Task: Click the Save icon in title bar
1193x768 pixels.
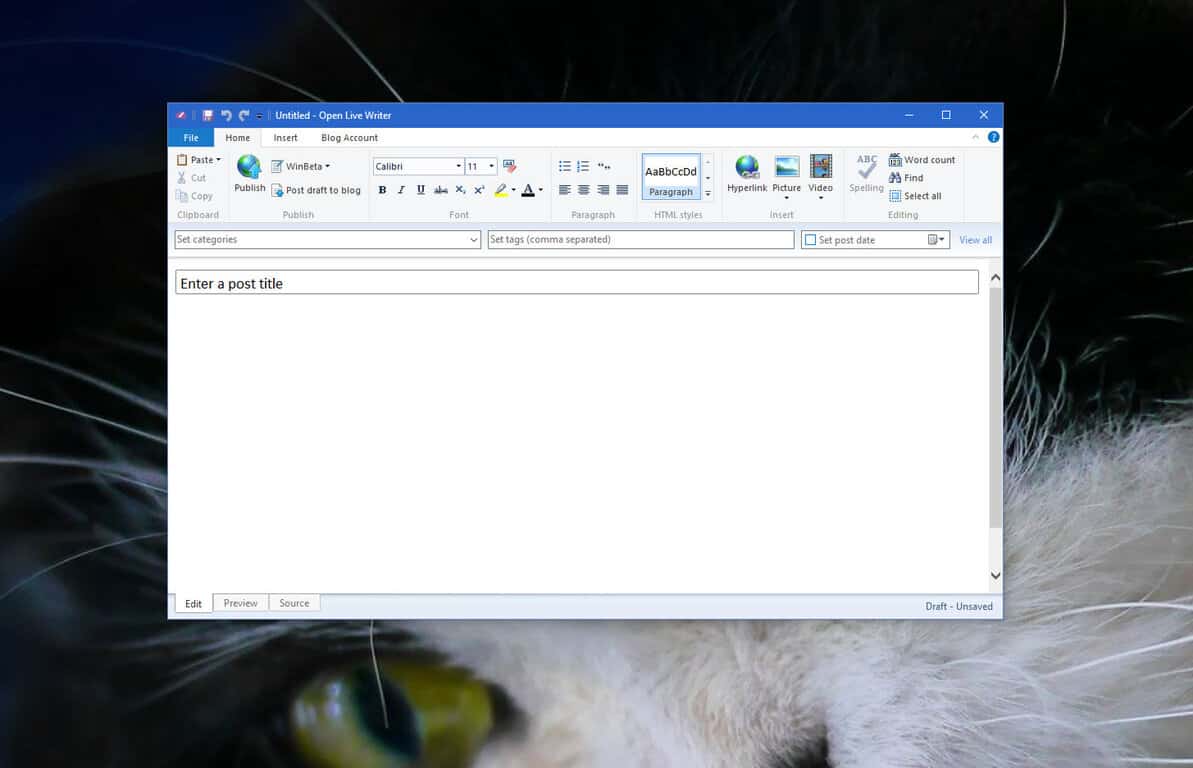Action: (208, 115)
